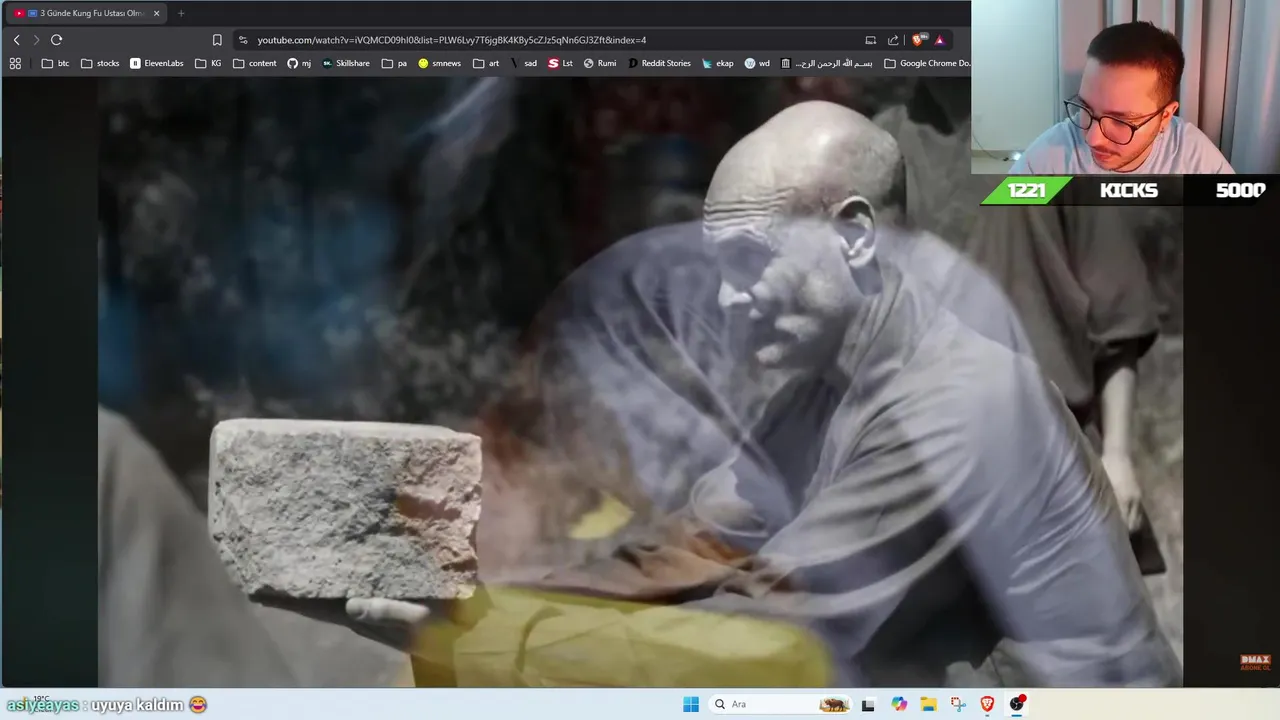Image resolution: width=1280 pixels, height=720 pixels.
Task: Go back to the previous page
Action: coord(16,40)
